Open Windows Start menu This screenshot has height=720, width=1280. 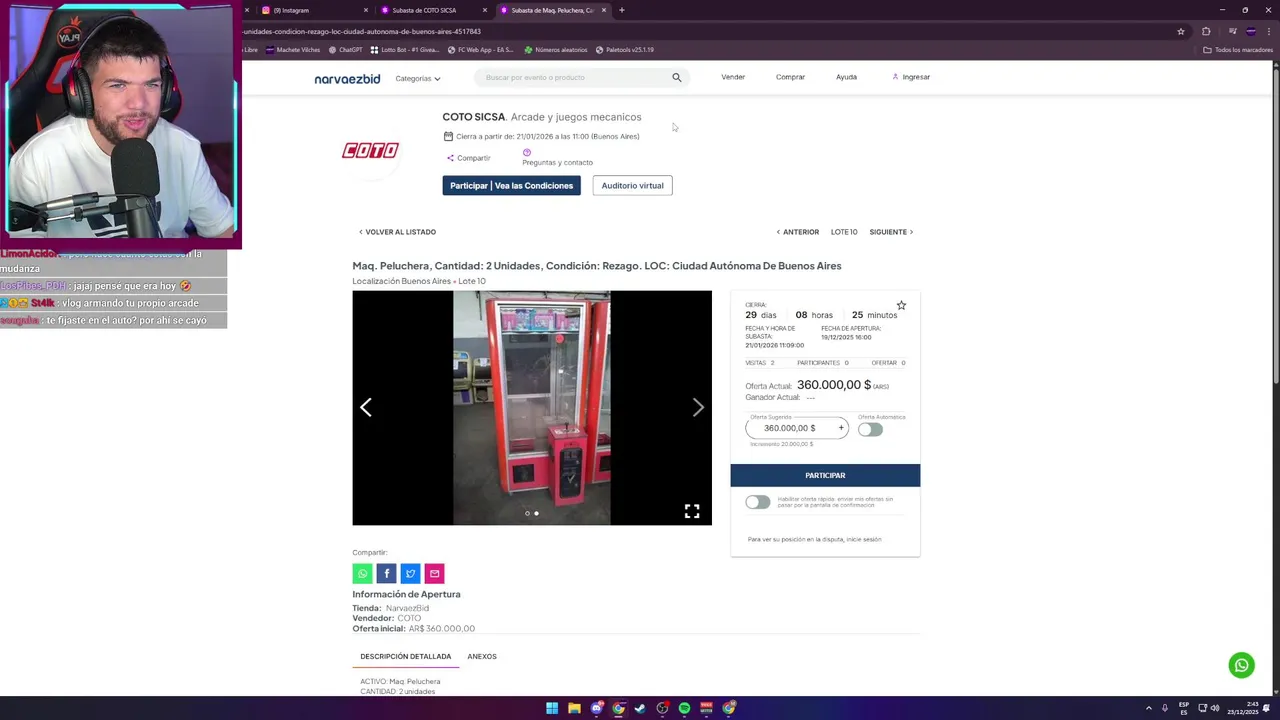(552, 708)
